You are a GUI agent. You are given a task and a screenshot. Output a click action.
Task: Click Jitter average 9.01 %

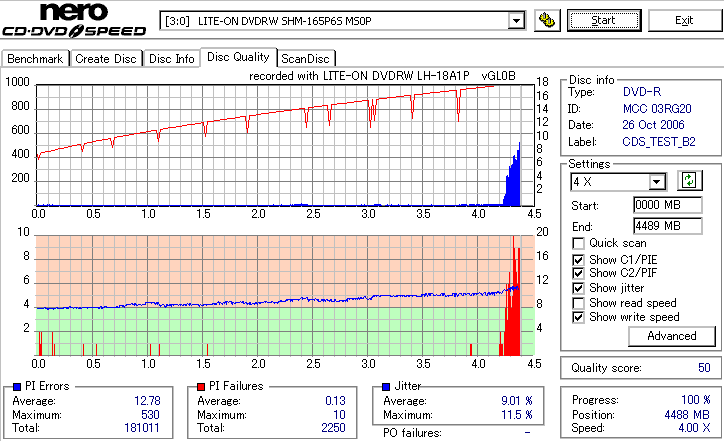(517, 401)
